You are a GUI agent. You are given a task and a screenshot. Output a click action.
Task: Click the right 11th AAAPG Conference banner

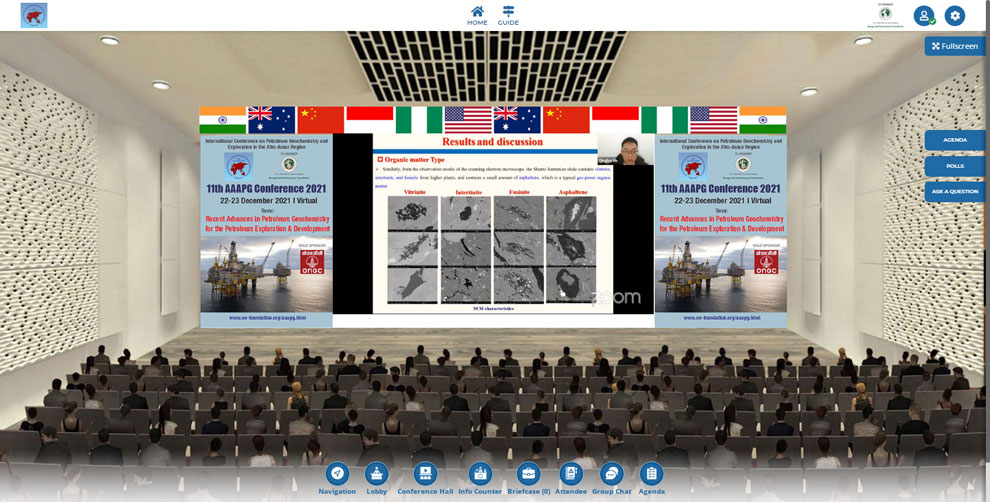coord(720,230)
